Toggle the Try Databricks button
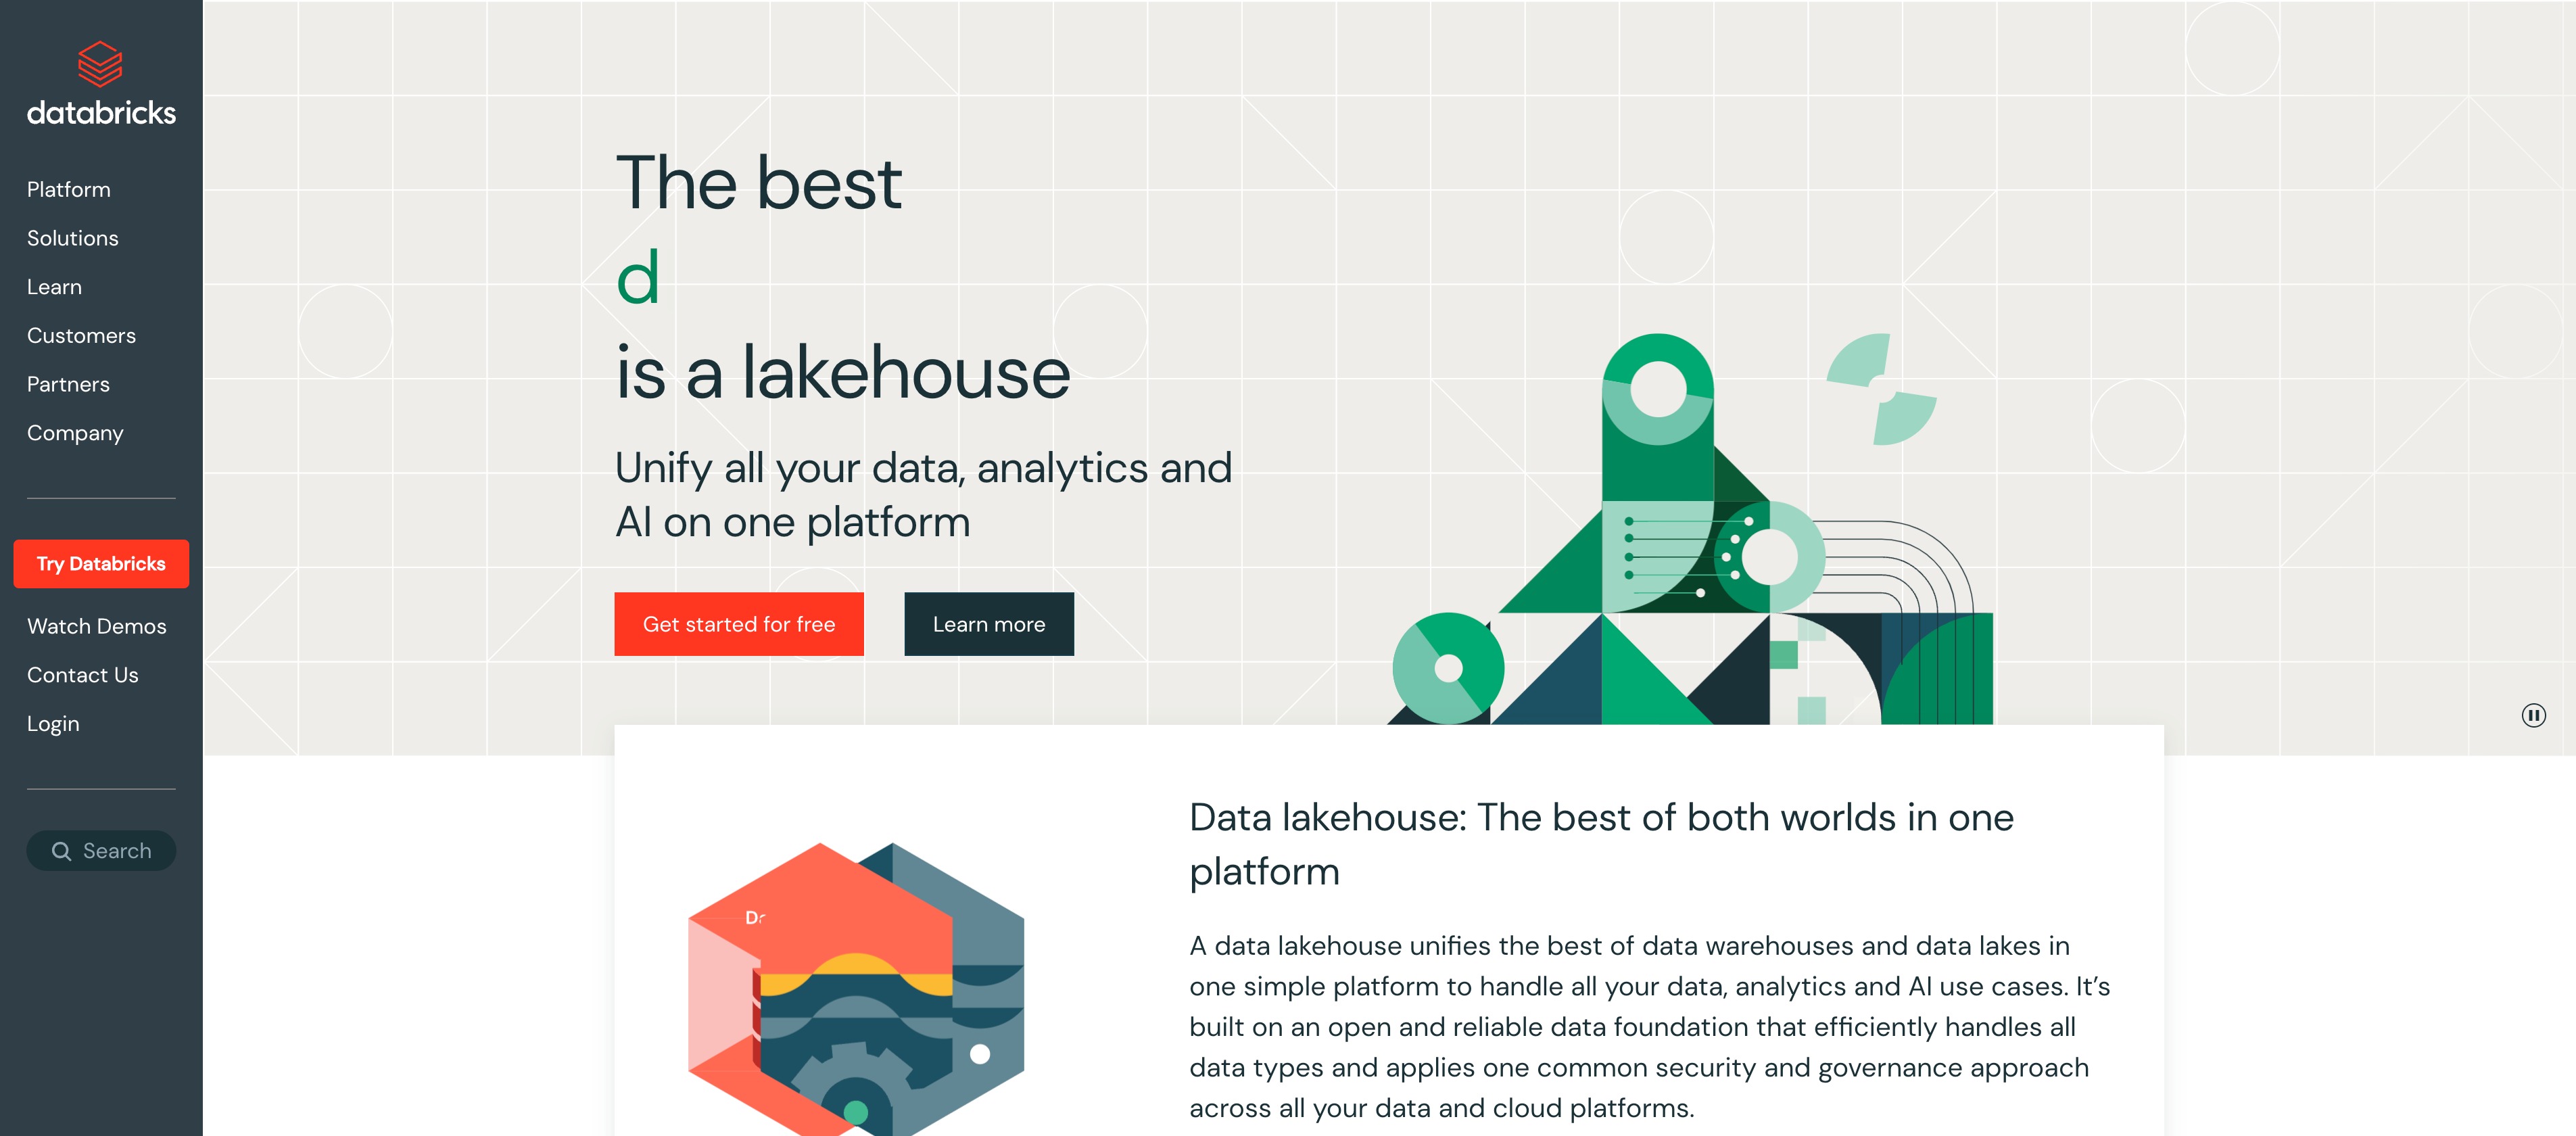The height and width of the screenshot is (1136, 2576). coord(102,564)
